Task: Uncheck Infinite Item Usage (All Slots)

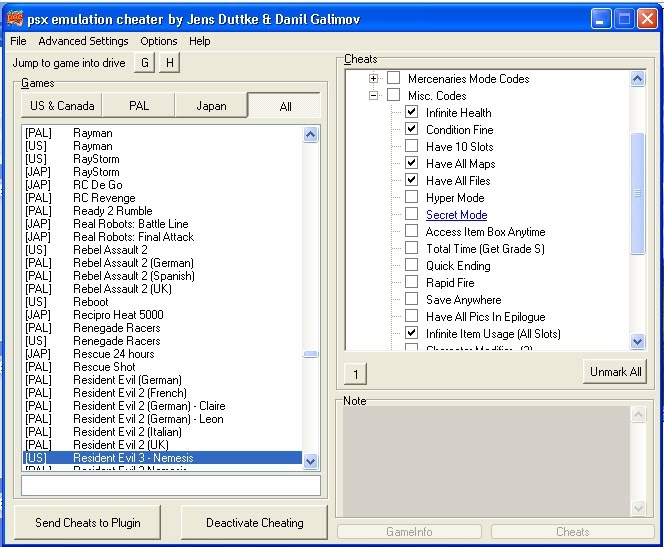Action: (411, 333)
